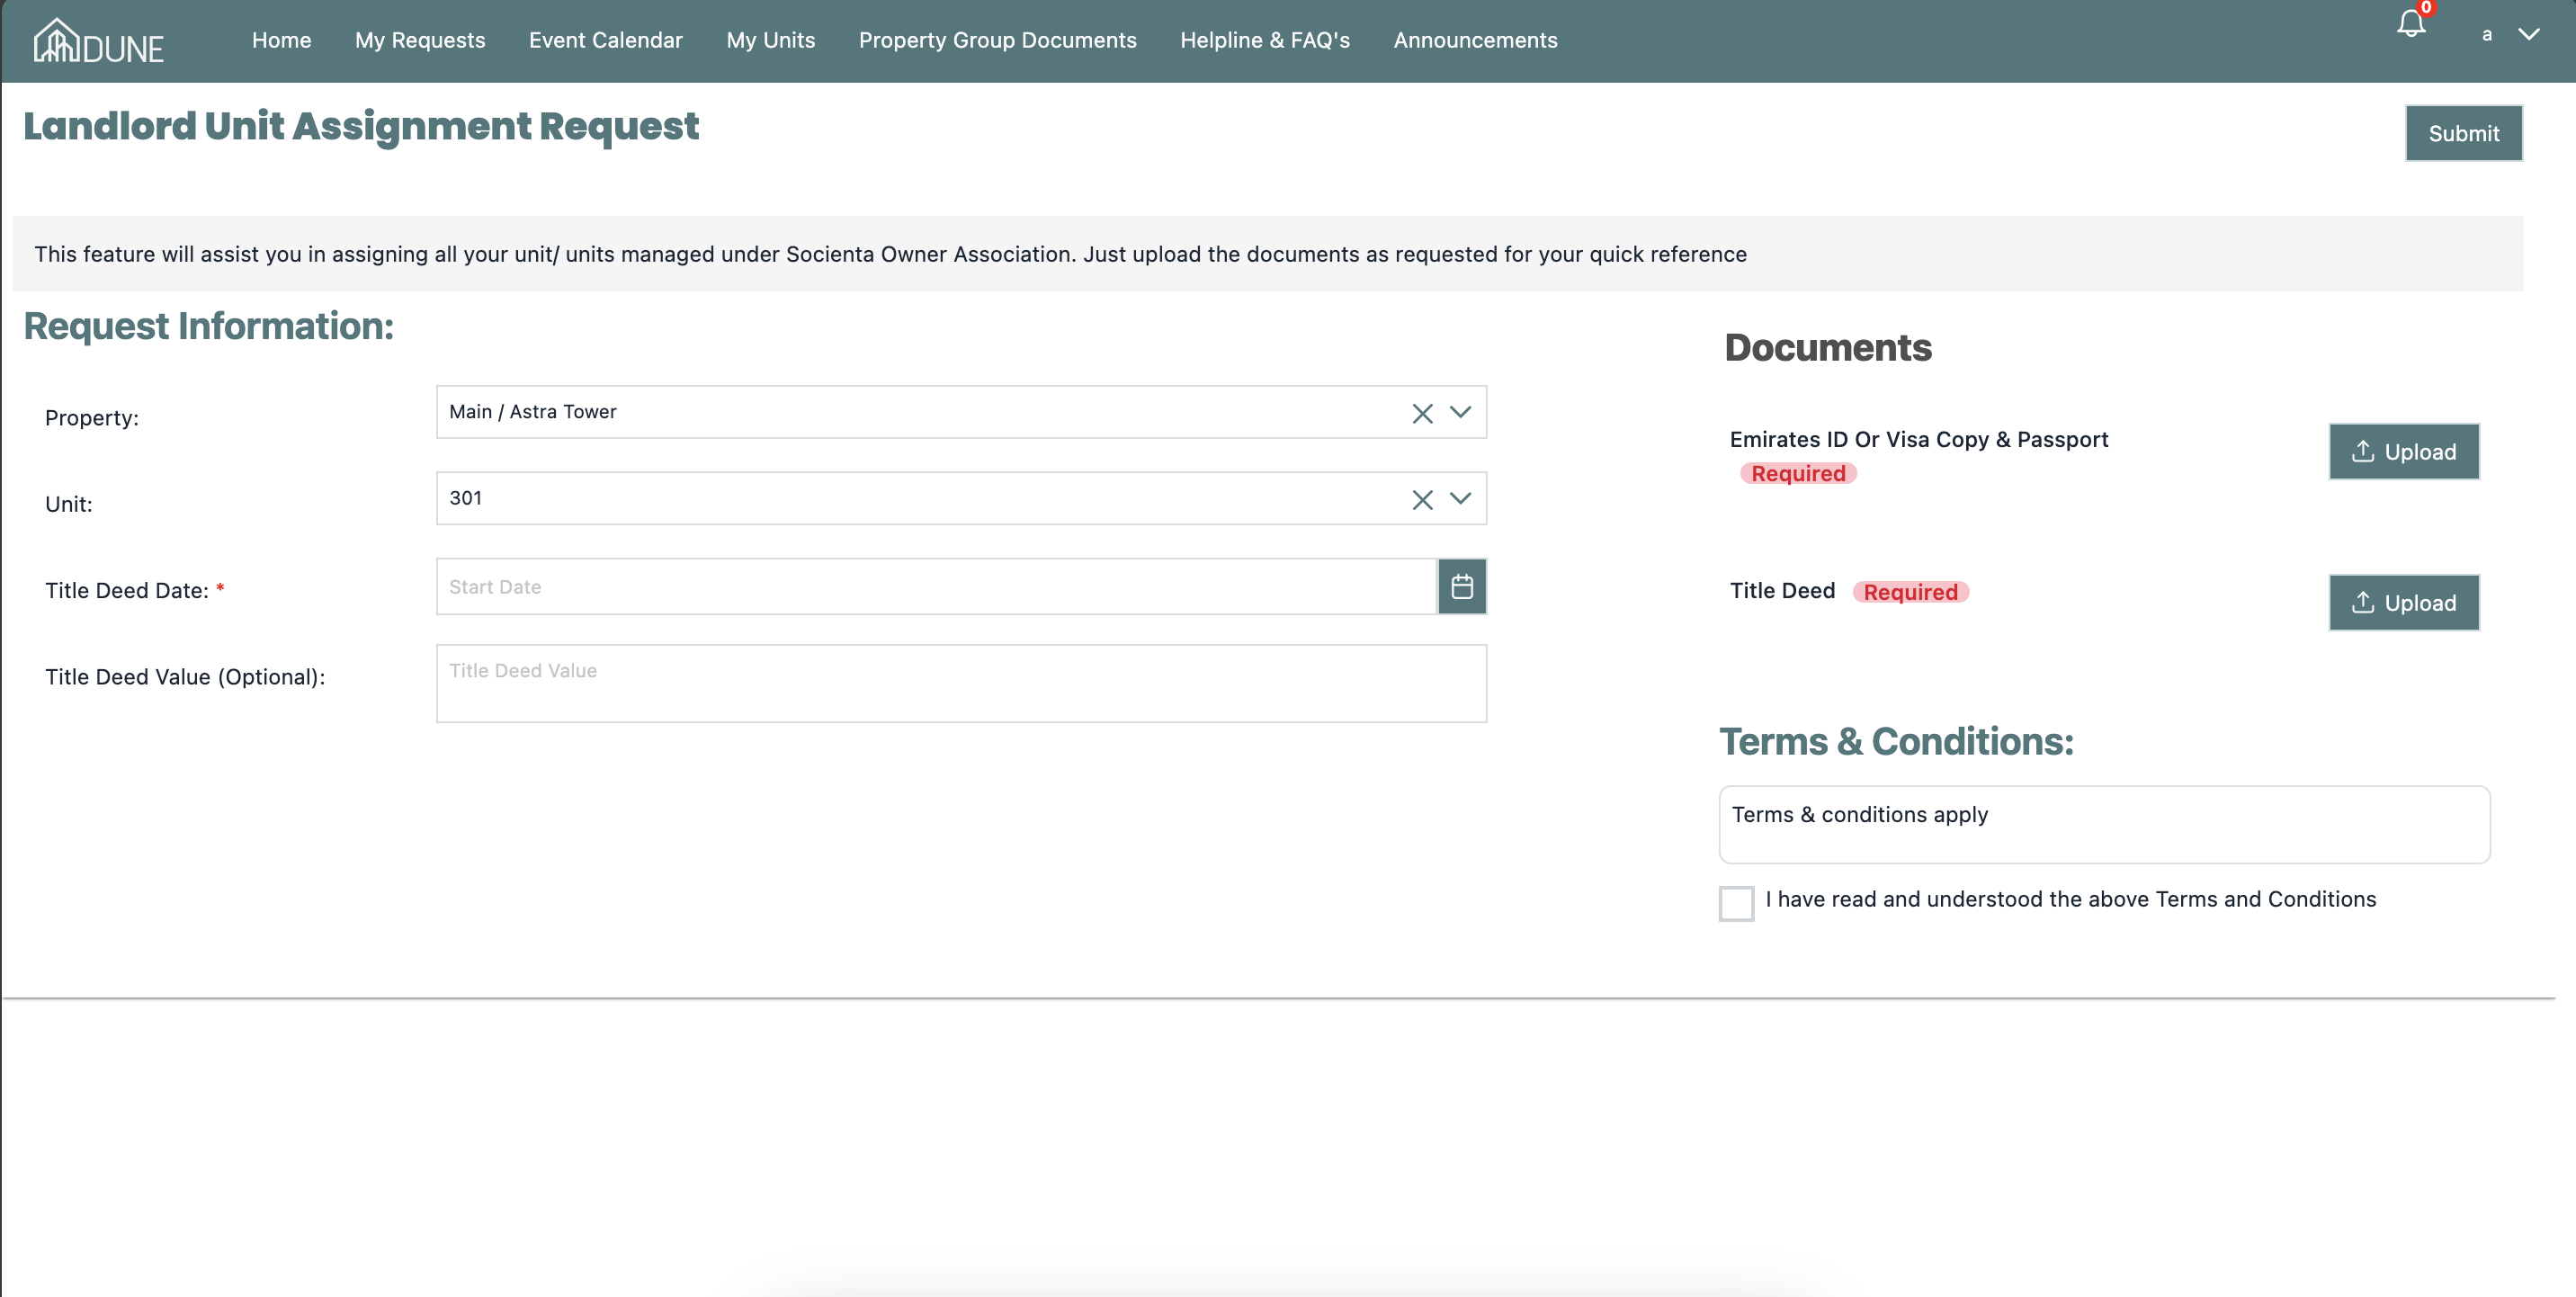Expand the Property dropdown arrow
The image size is (2576, 1297).
[1460, 412]
